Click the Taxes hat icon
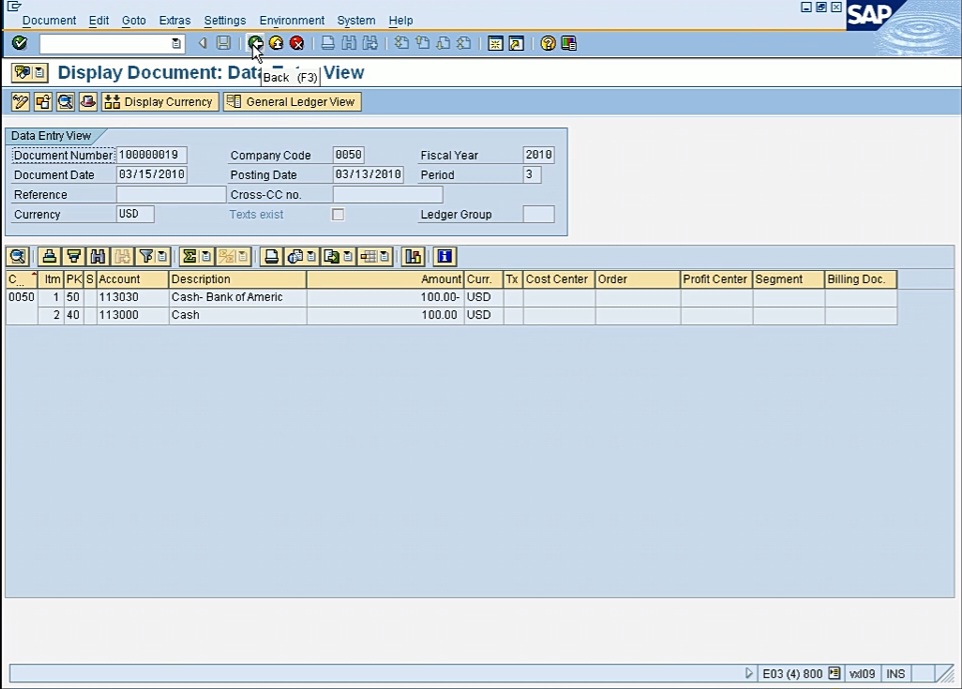The height and width of the screenshot is (689, 962). pyautogui.click(x=88, y=102)
